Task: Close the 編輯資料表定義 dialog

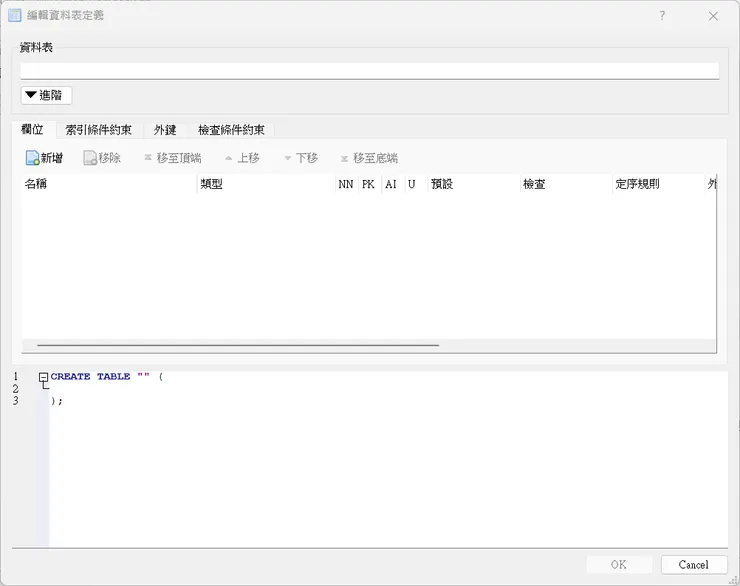Action: tap(713, 16)
